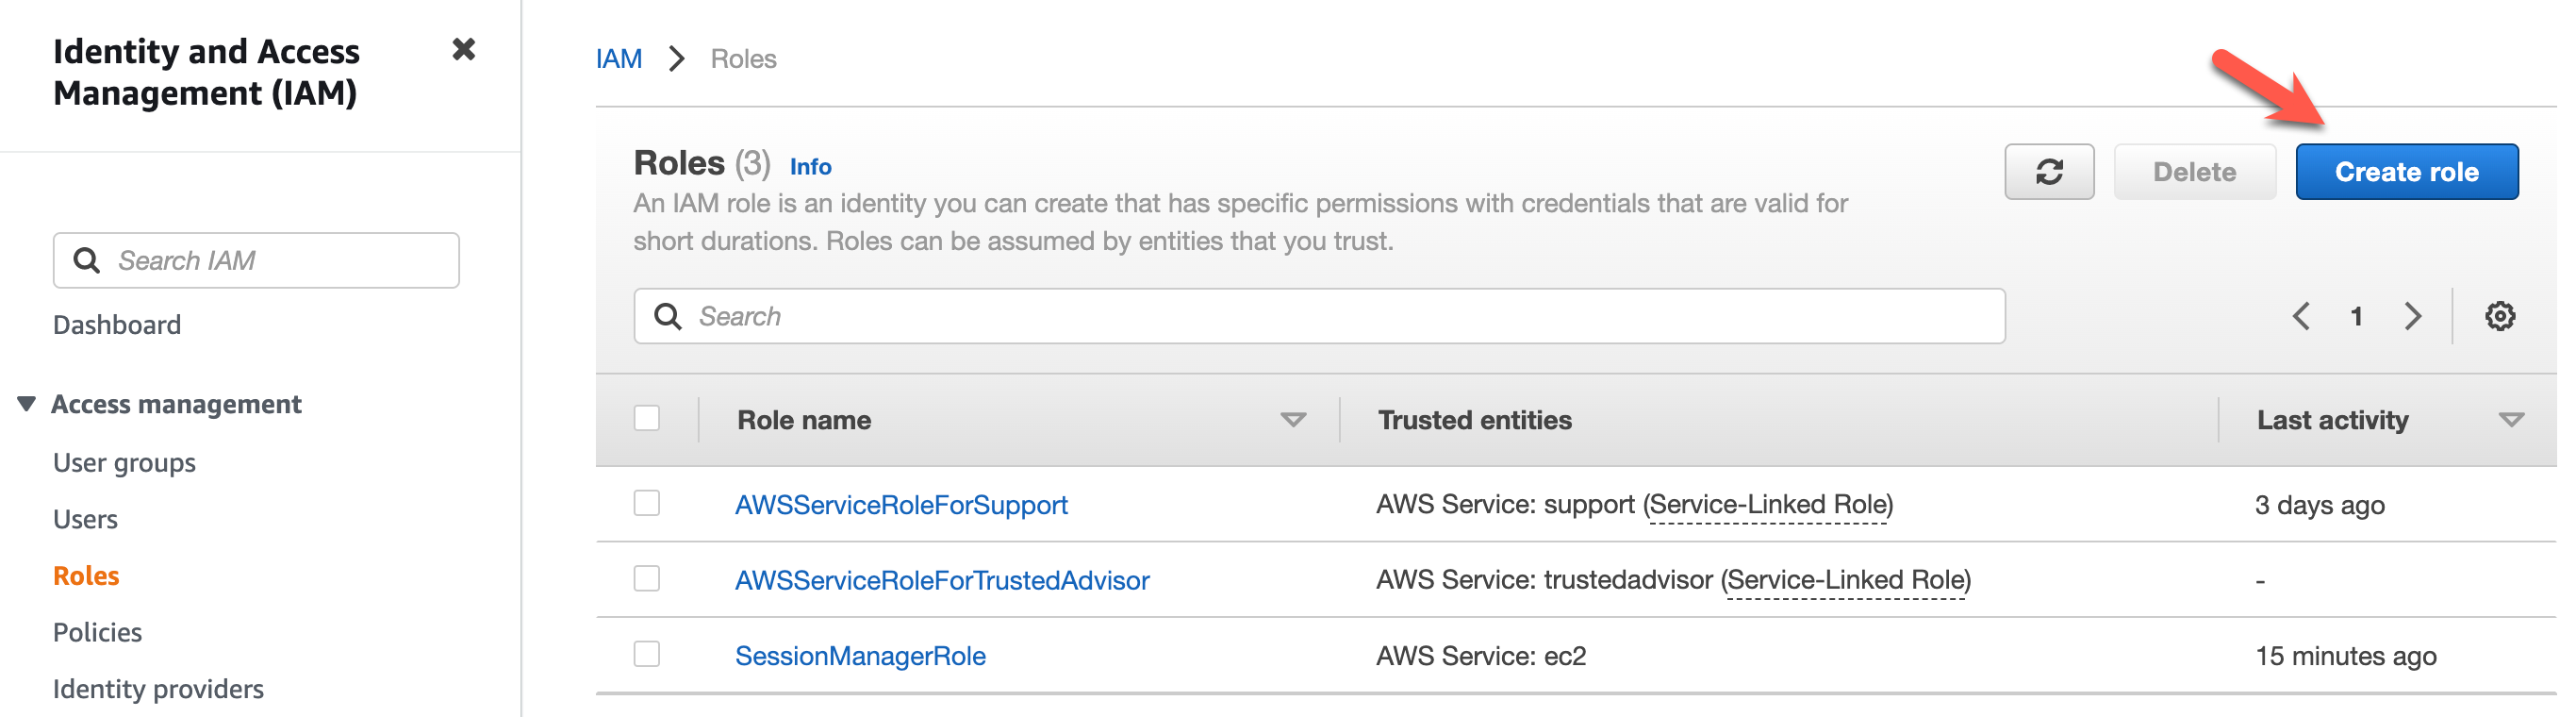Close the IAM navigation panel
Viewport: 2576px width, 717px height.
coord(463,49)
